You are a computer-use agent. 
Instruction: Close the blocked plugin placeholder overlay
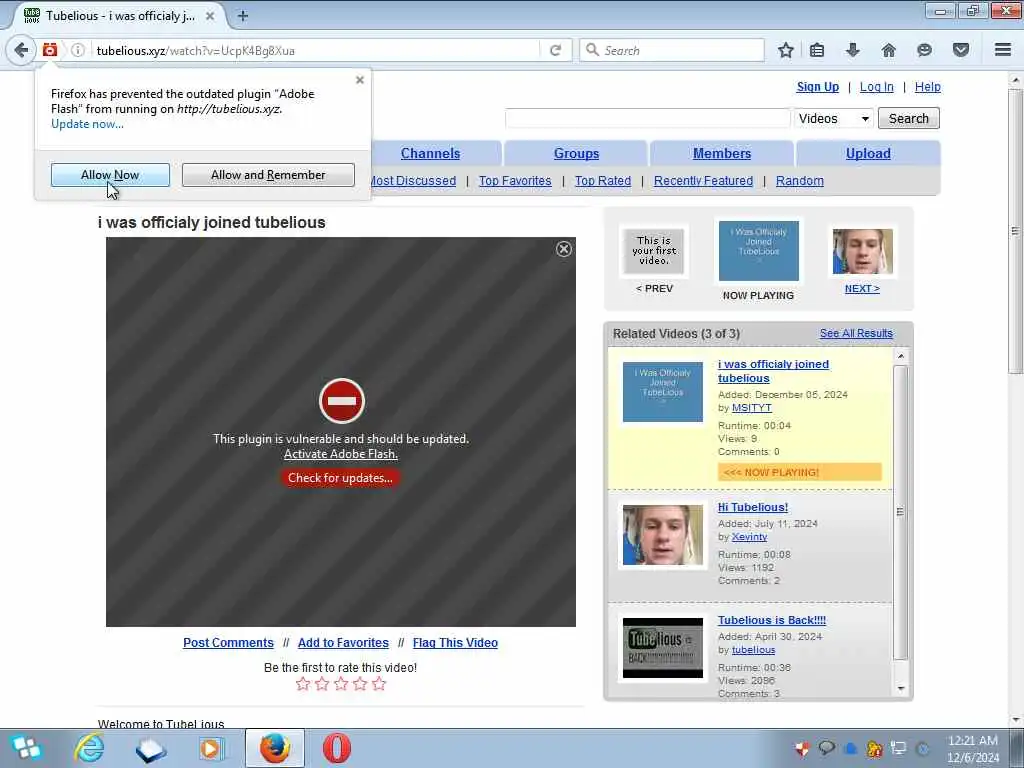564,249
